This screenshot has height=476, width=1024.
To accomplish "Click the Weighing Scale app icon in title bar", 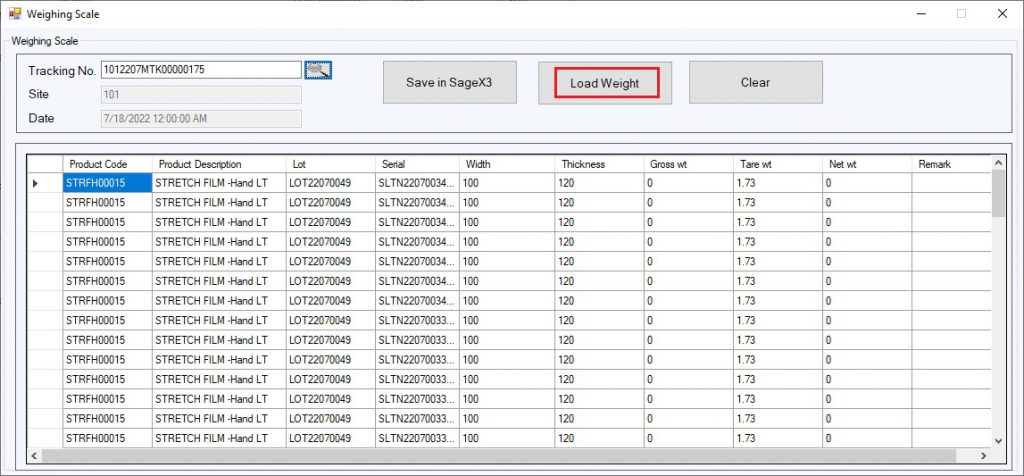I will 14,13.
